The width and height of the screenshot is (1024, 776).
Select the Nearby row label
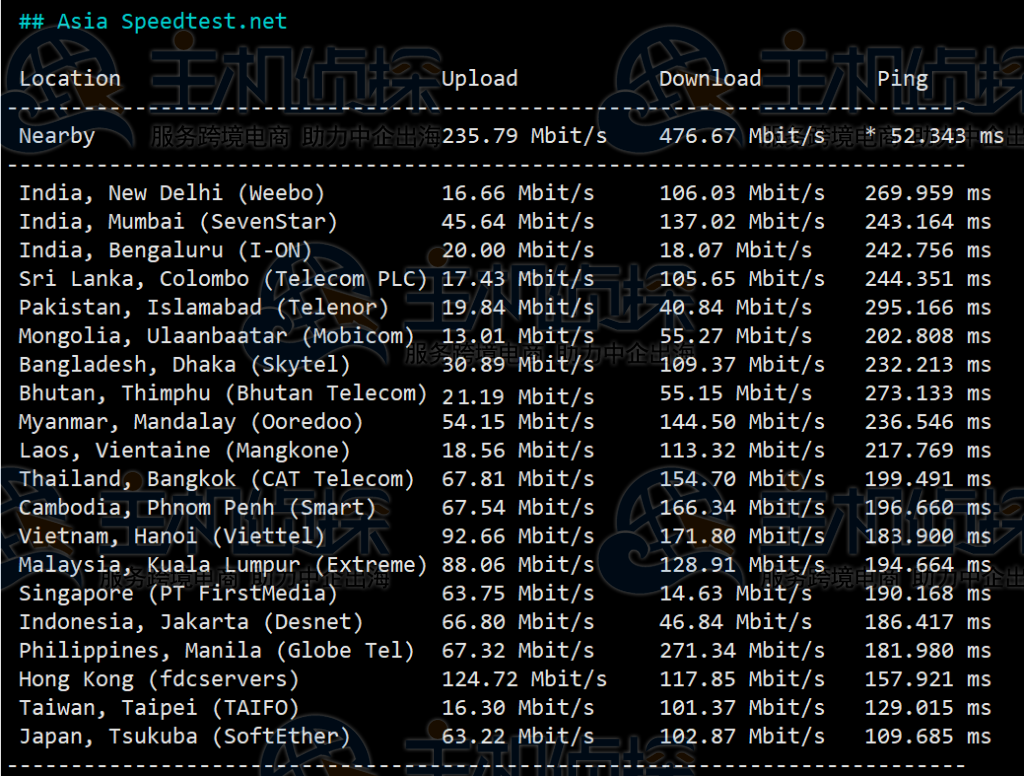pyautogui.click(x=57, y=136)
